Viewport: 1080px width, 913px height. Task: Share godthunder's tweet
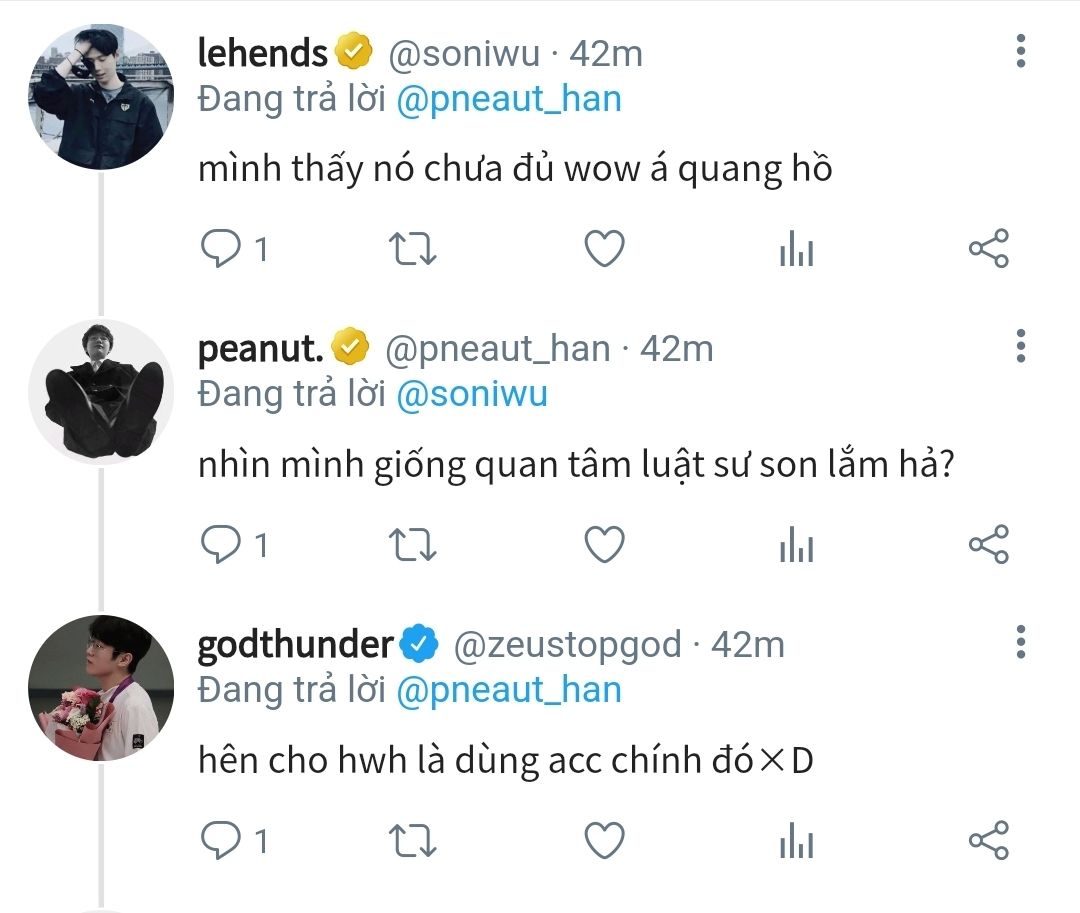[x=989, y=842]
